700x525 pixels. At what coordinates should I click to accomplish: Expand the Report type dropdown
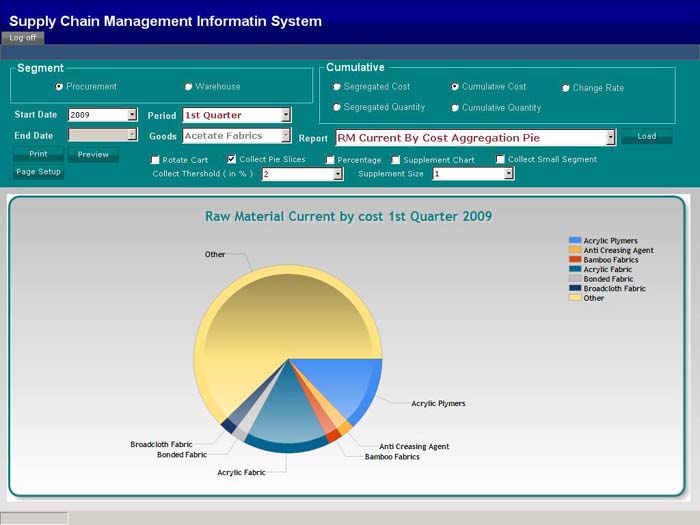pyautogui.click(x=611, y=138)
